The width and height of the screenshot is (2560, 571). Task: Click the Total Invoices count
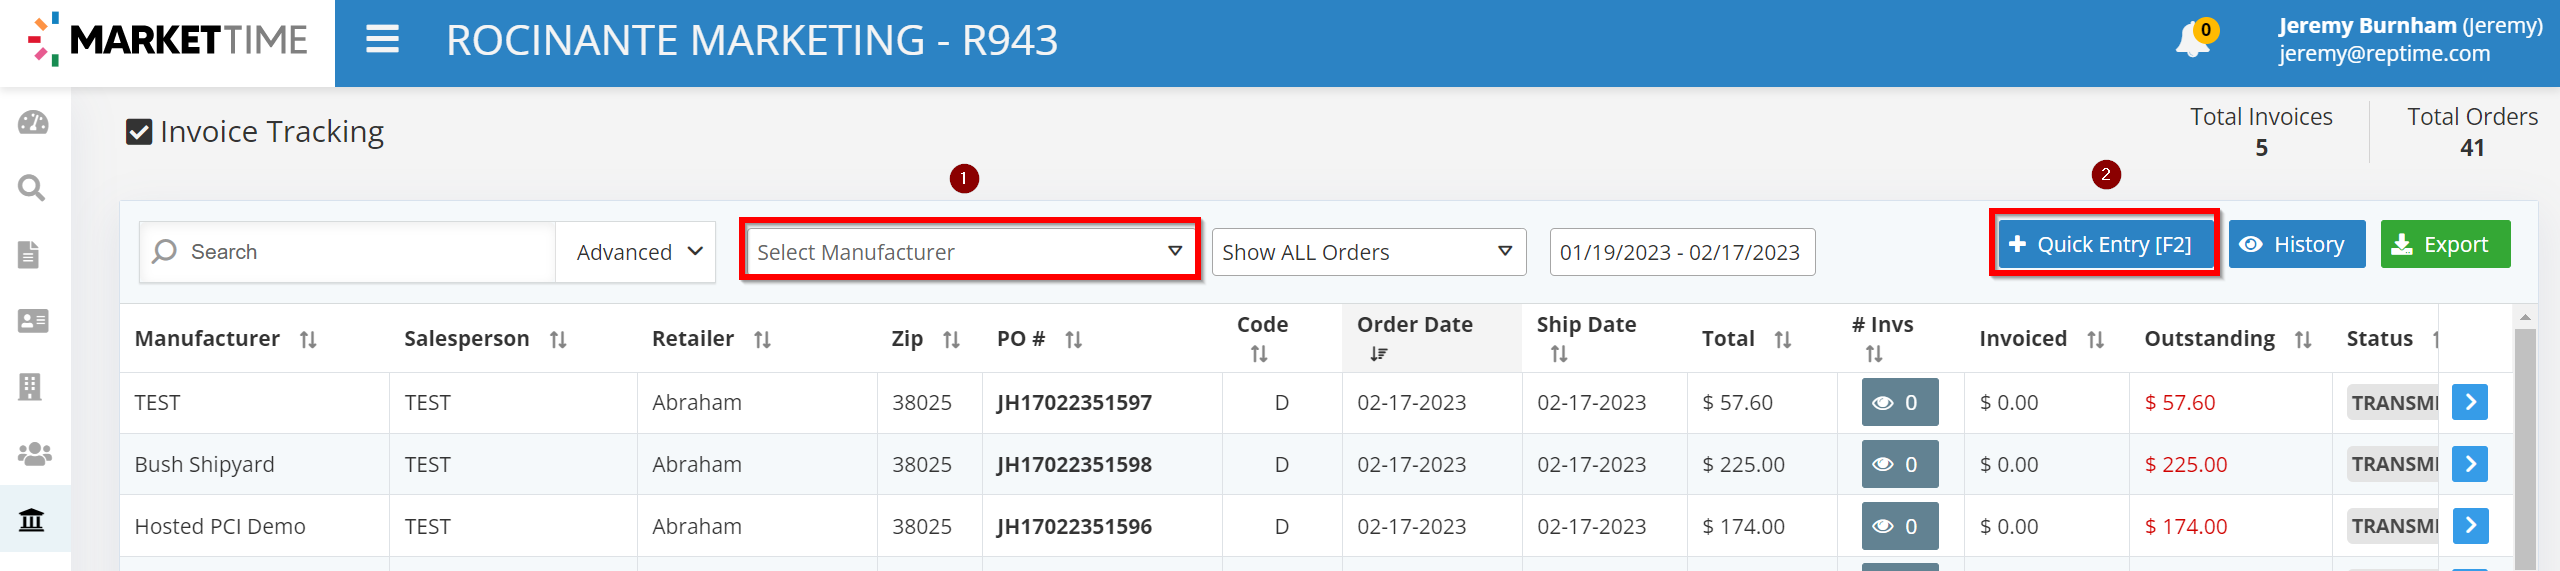click(2261, 147)
